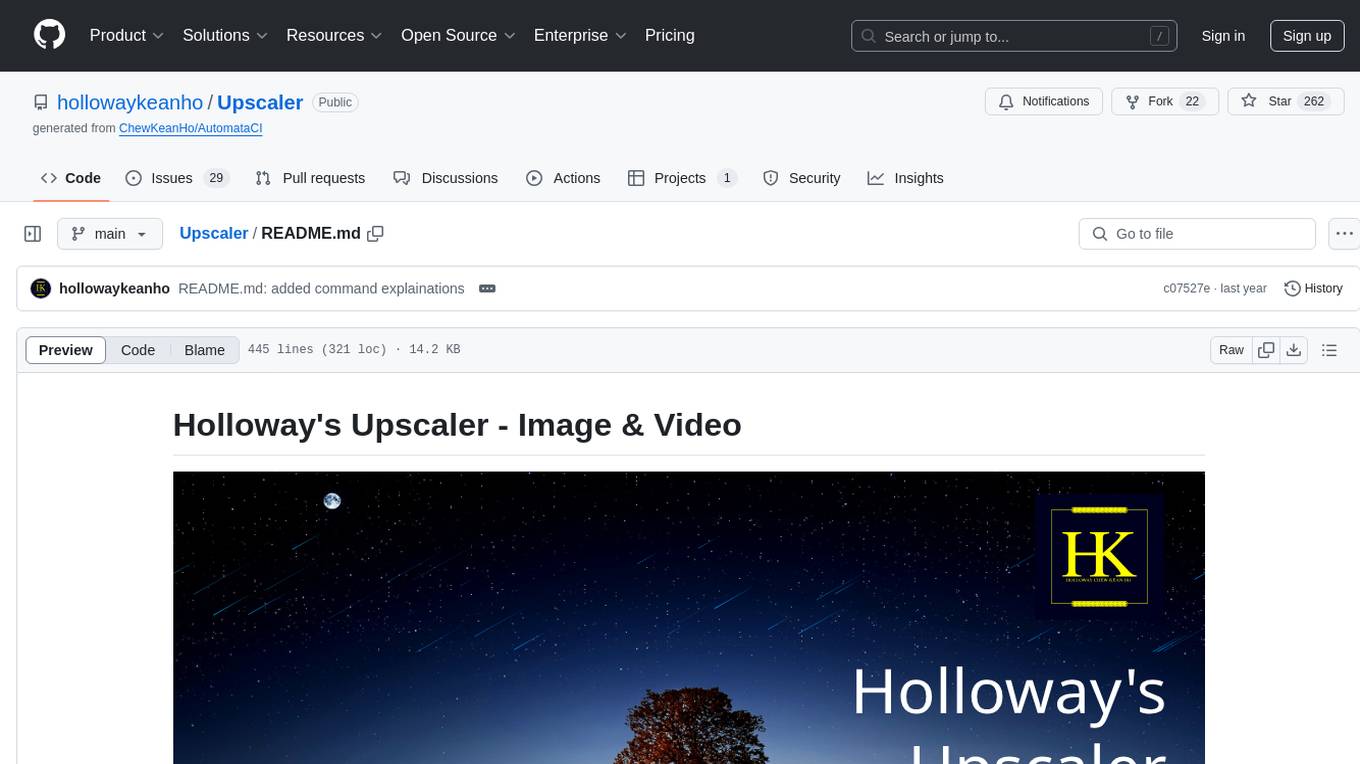1360x764 pixels.
Task: Click the Sign up button
Action: 1307,36
